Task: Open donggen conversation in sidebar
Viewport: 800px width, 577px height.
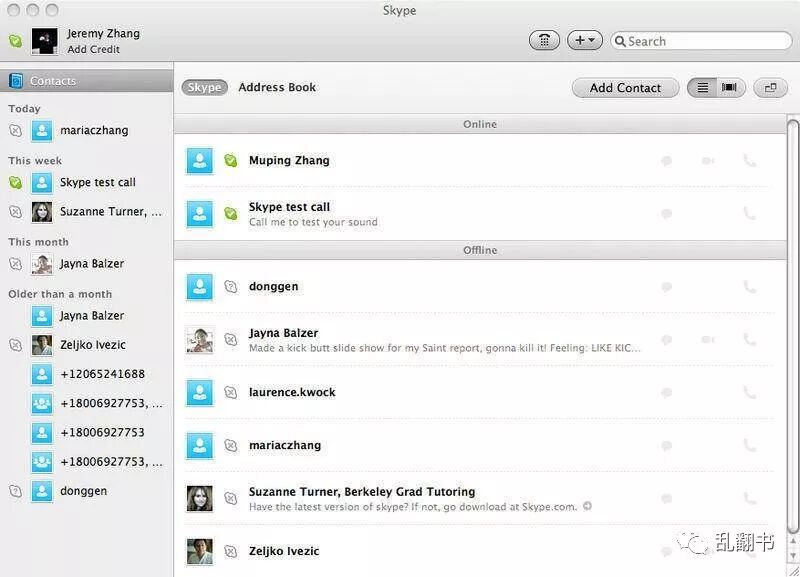Action: click(86, 491)
